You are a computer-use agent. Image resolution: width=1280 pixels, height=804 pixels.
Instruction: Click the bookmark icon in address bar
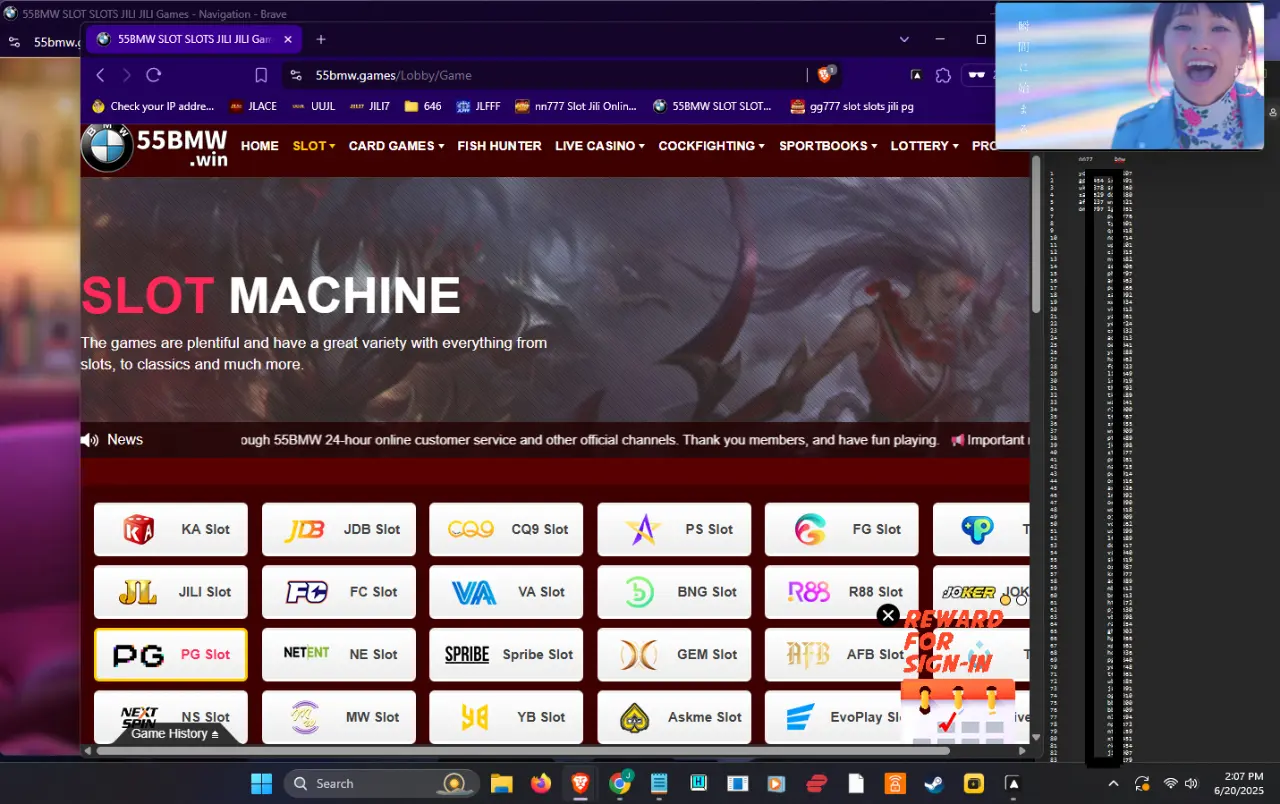[x=261, y=75]
